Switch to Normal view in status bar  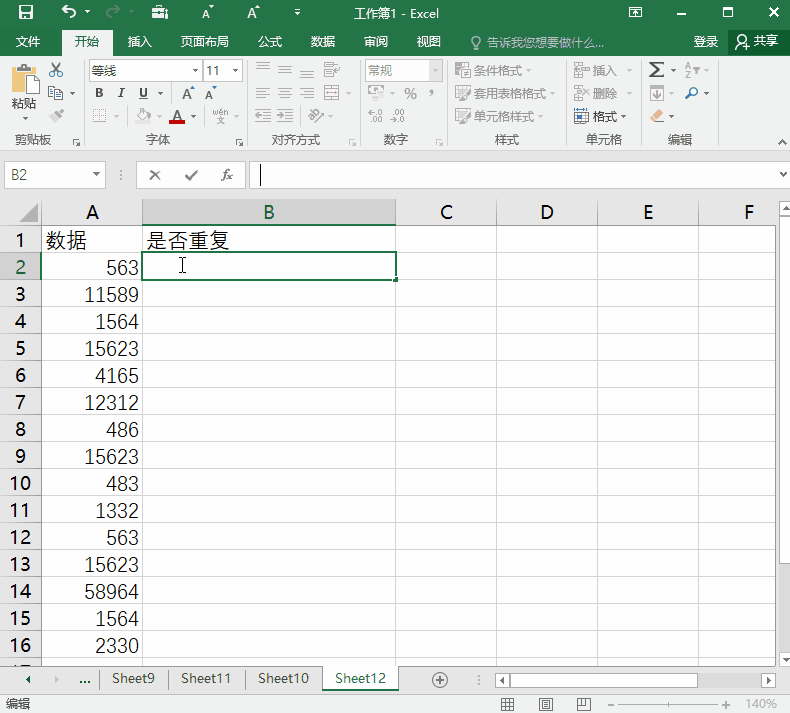tap(507, 704)
